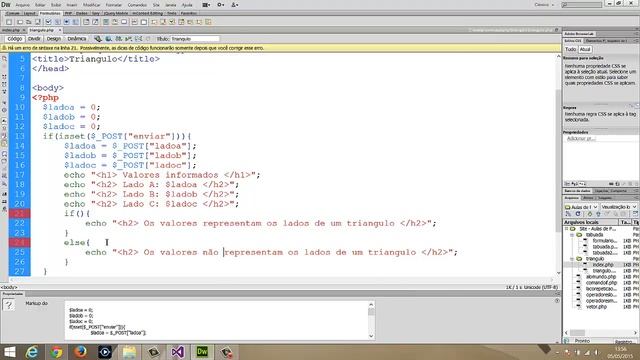The image size is (640, 360).
Task: Close the triangulo.php tab
Action: coord(60,30)
